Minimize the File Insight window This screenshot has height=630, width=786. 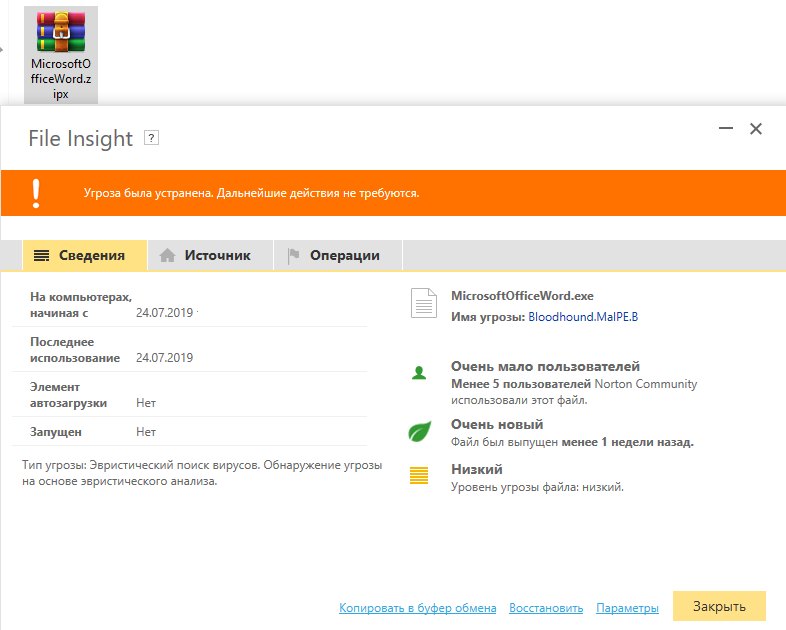pos(726,128)
